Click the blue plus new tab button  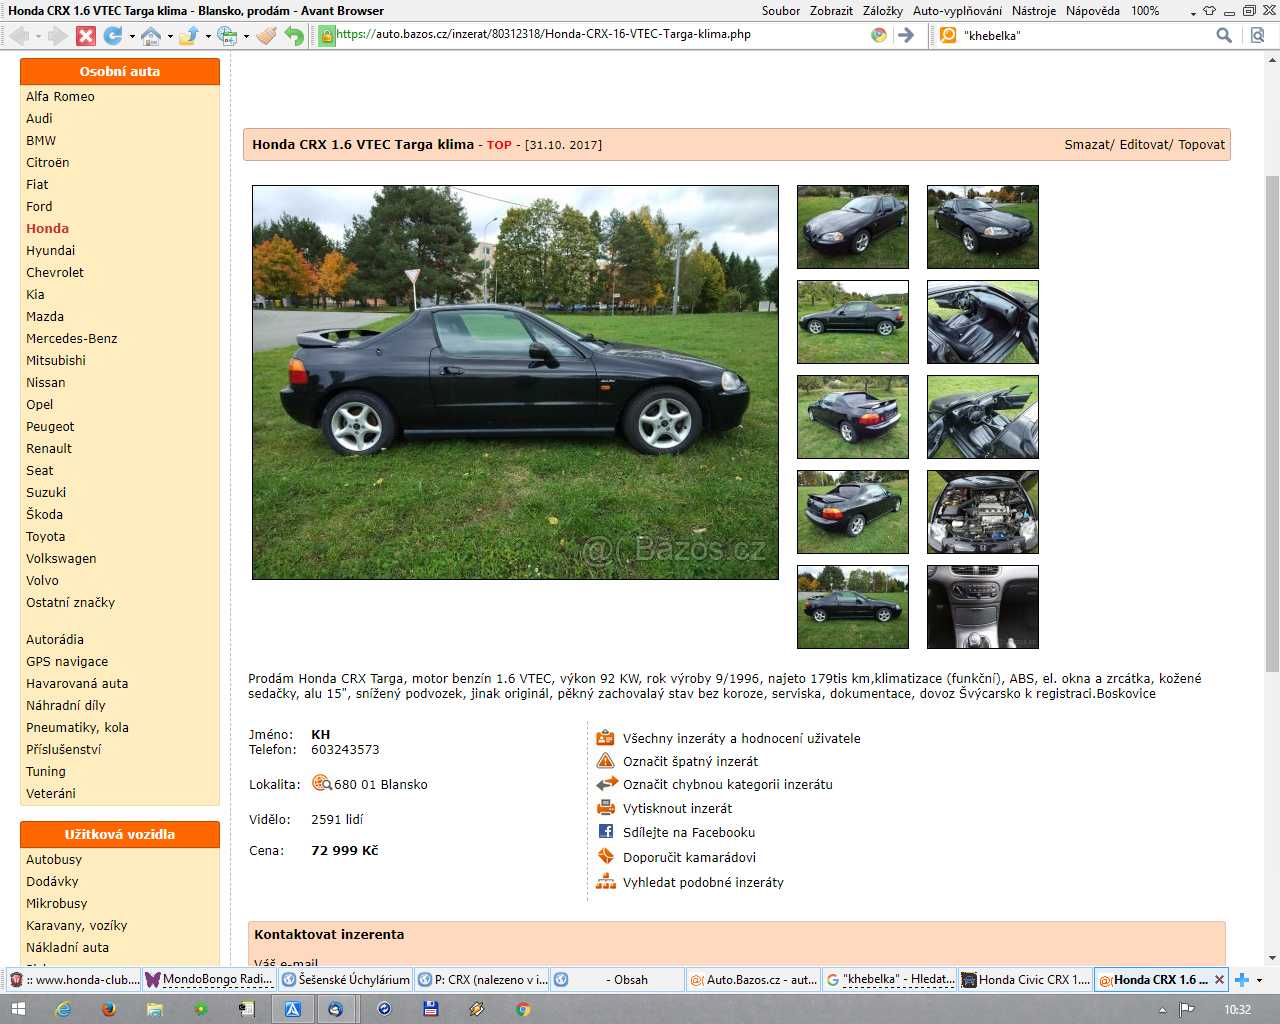(1242, 980)
